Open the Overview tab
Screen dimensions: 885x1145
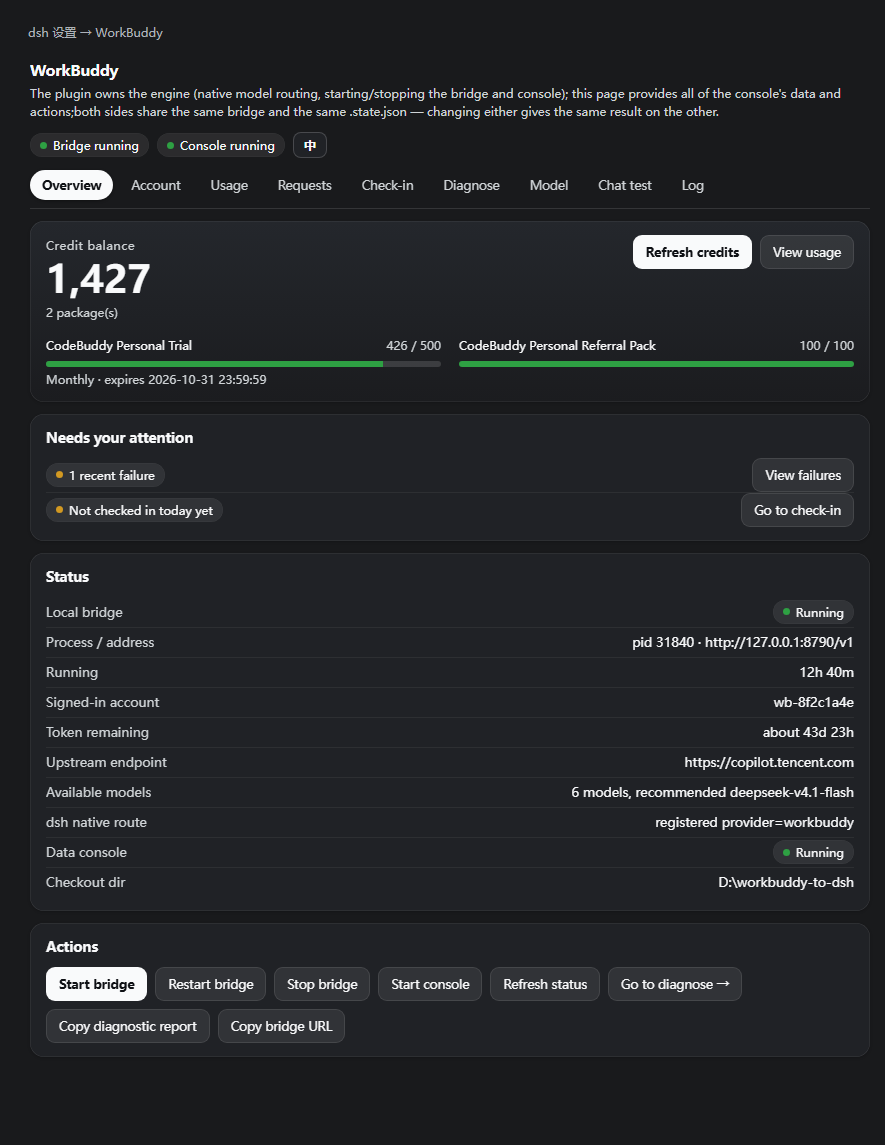point(72,185)
